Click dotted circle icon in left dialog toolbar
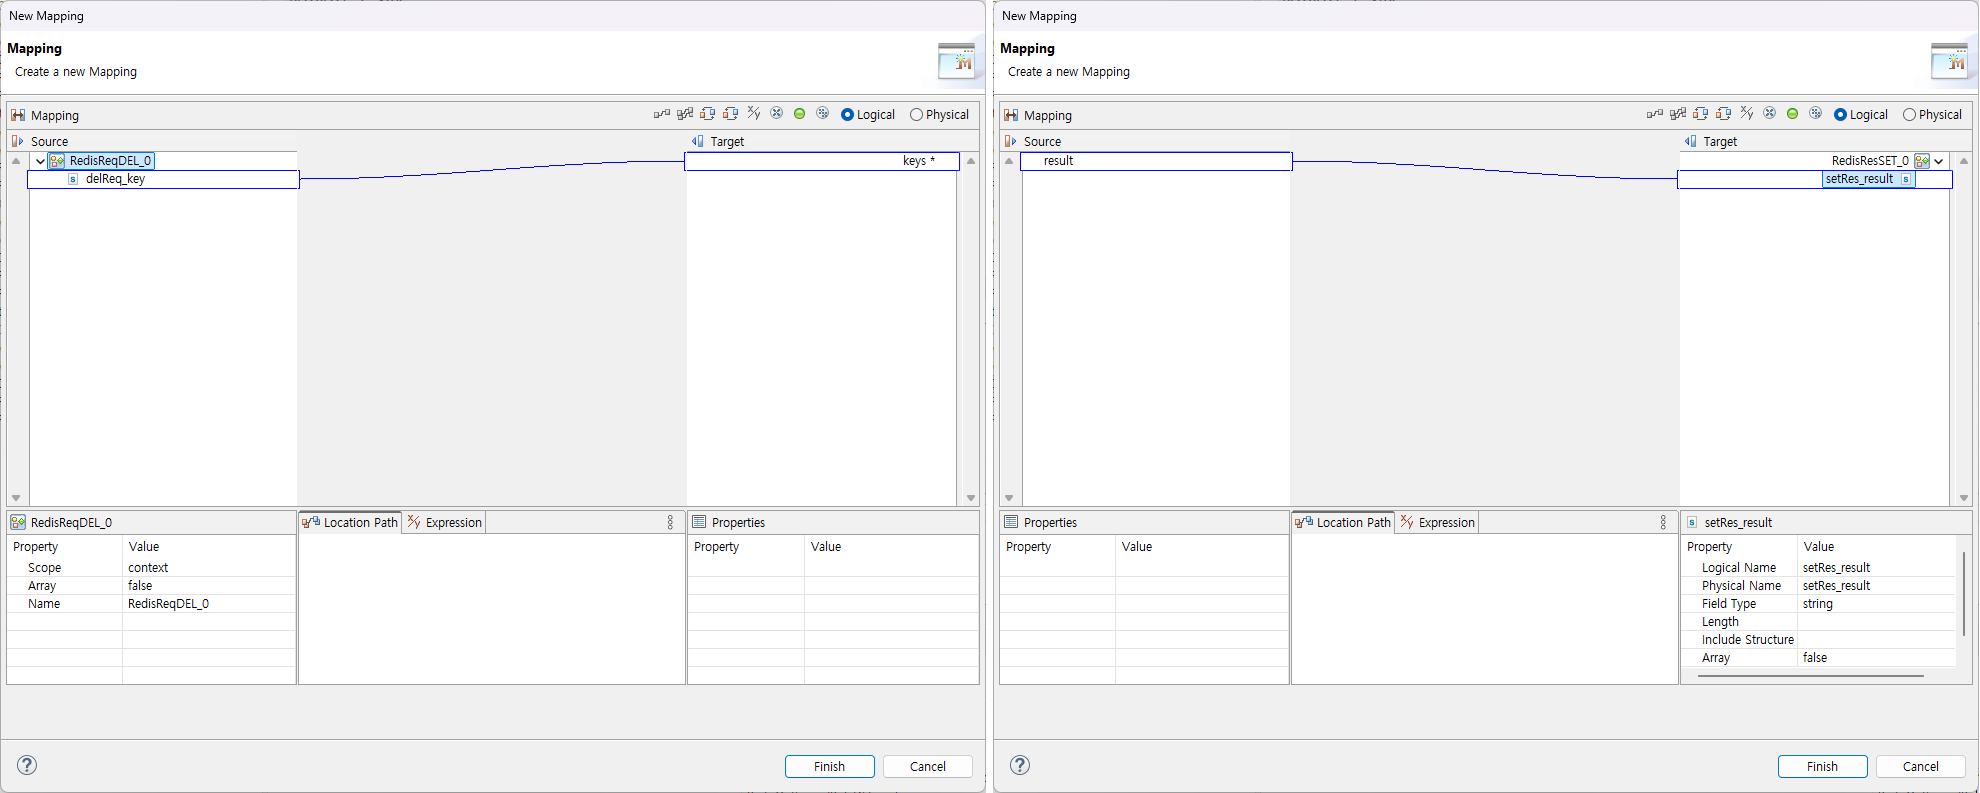The image size is (1980, 793). [823, 114]
